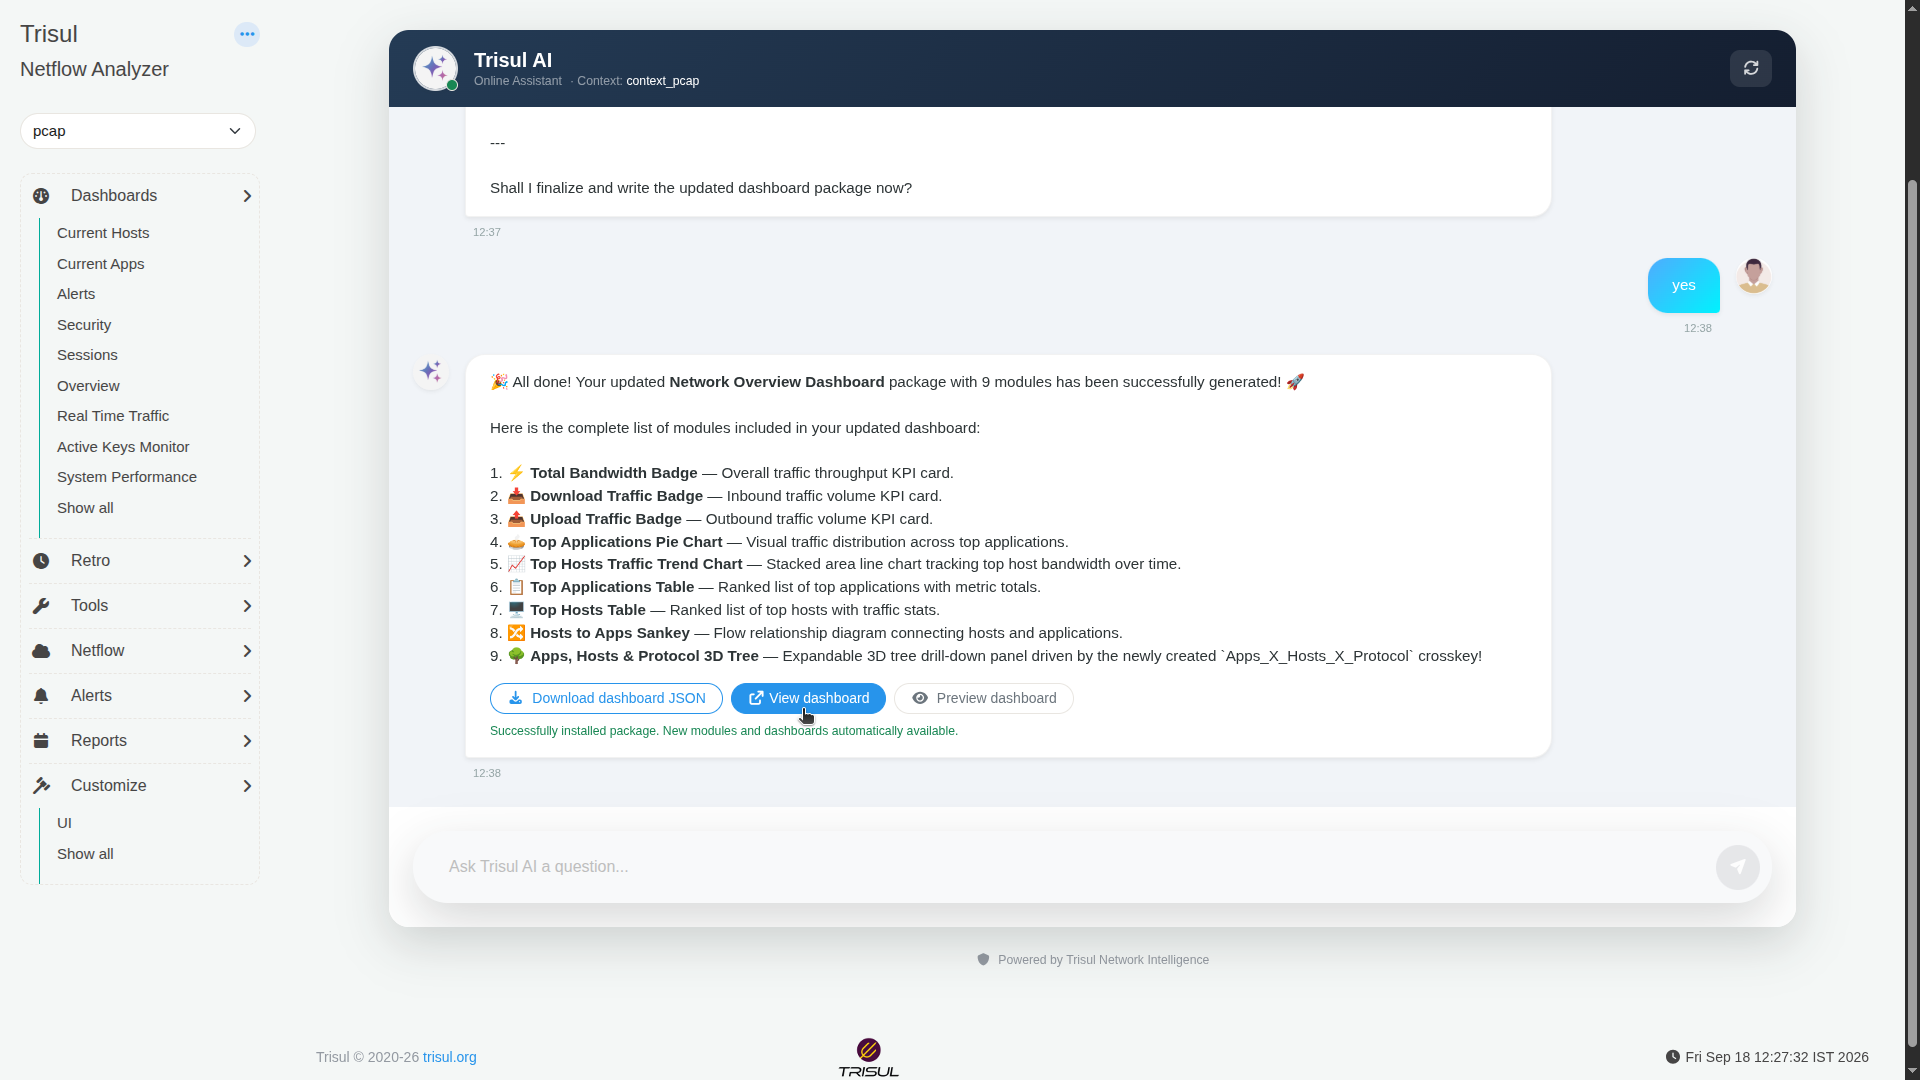
Task: Expand the Reports section chevron
Action: click(247, 741)
